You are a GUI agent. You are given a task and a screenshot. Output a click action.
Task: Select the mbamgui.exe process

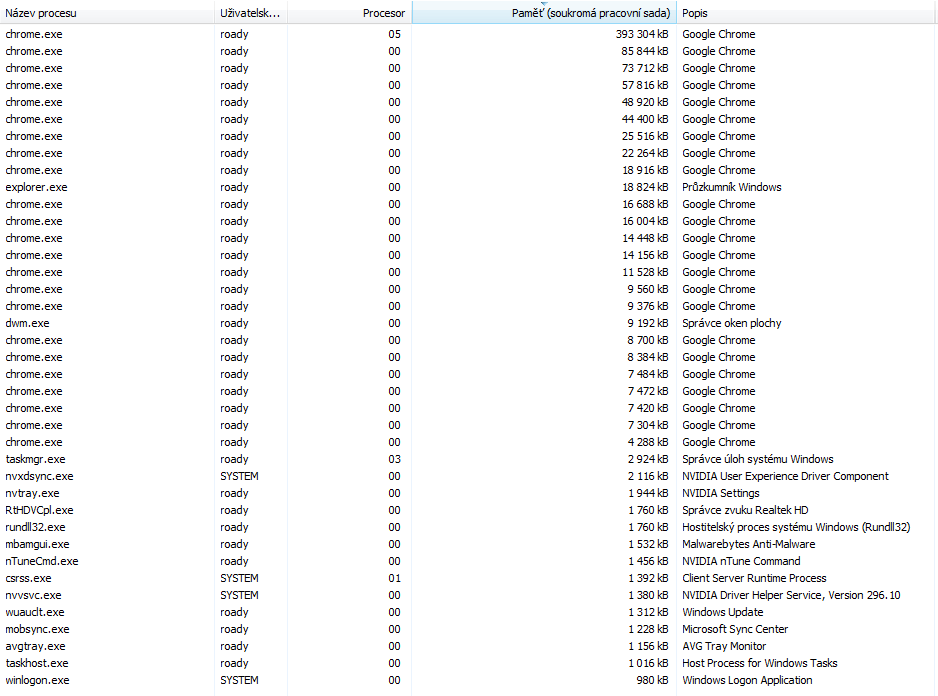(x=37, y=544)
